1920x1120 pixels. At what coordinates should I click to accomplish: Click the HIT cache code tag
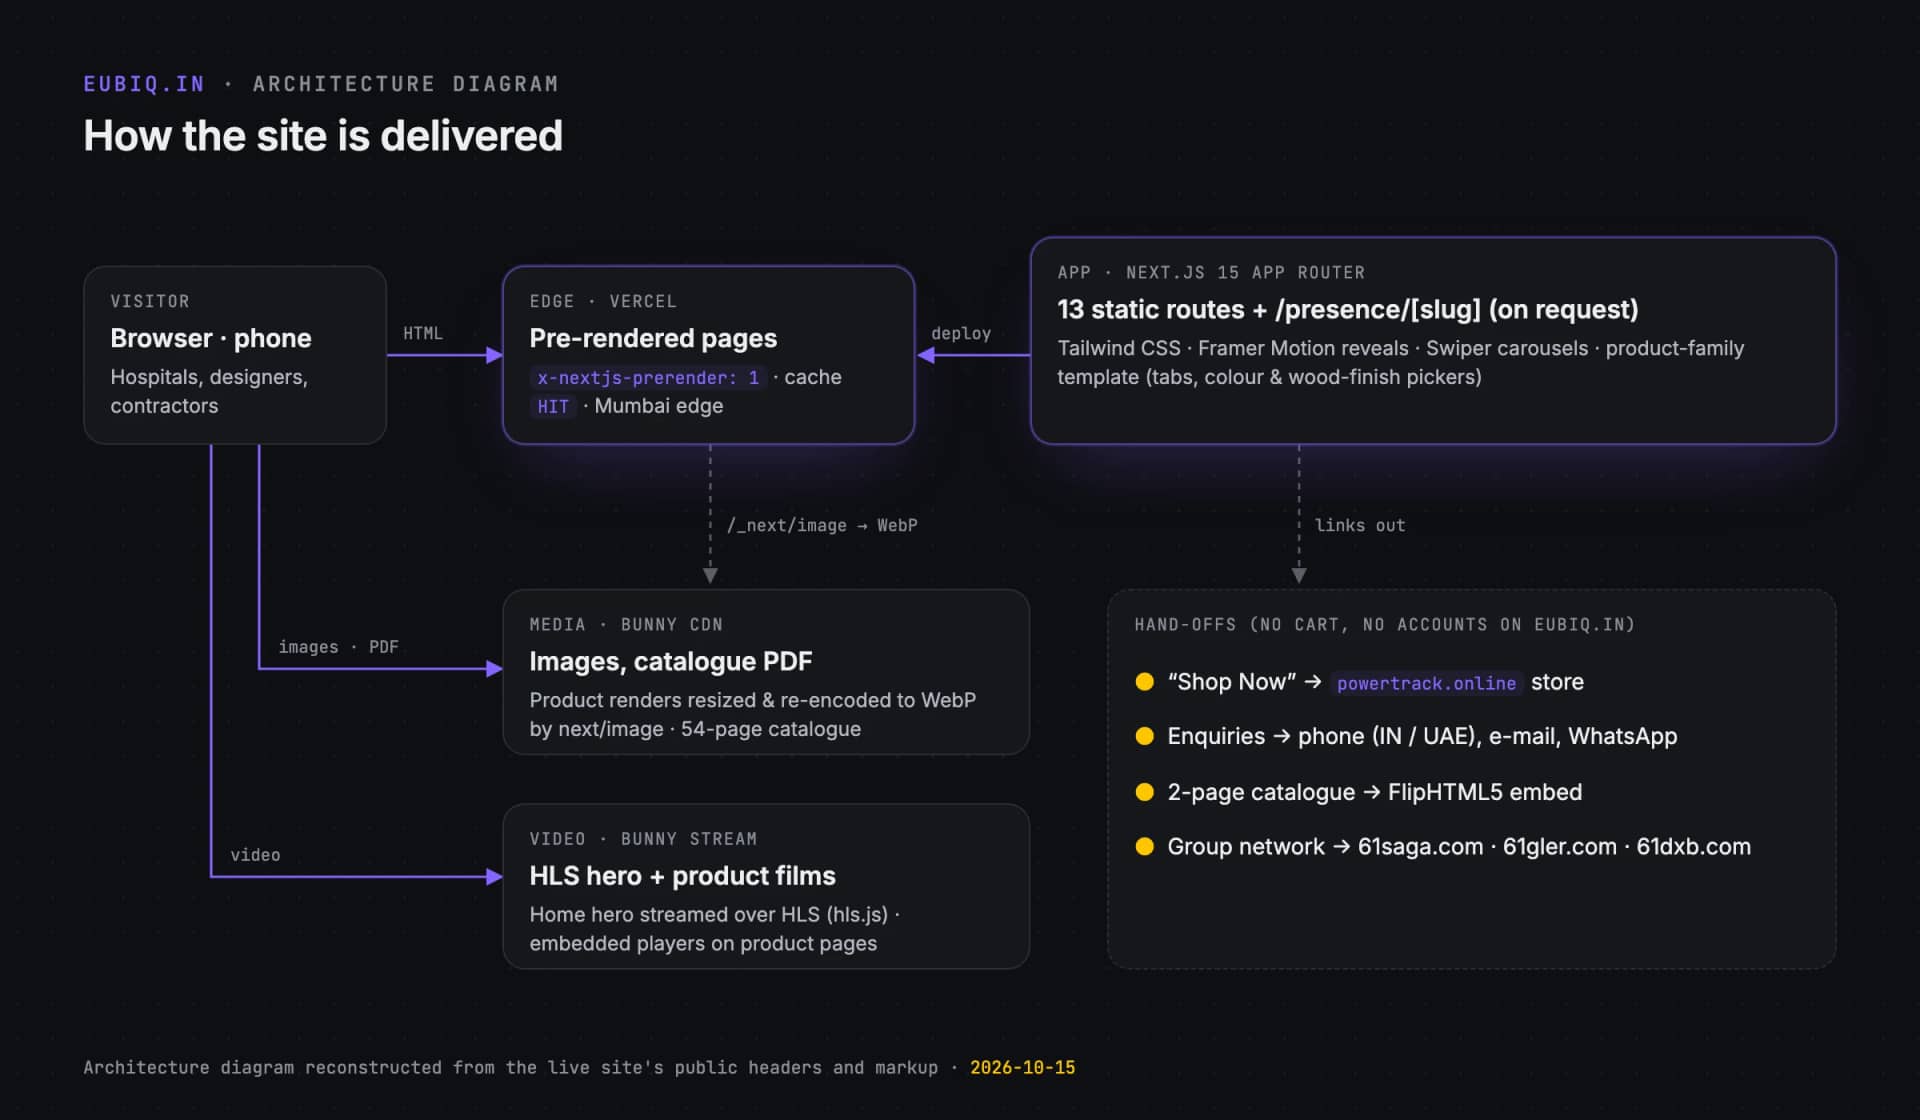[553, 406]
